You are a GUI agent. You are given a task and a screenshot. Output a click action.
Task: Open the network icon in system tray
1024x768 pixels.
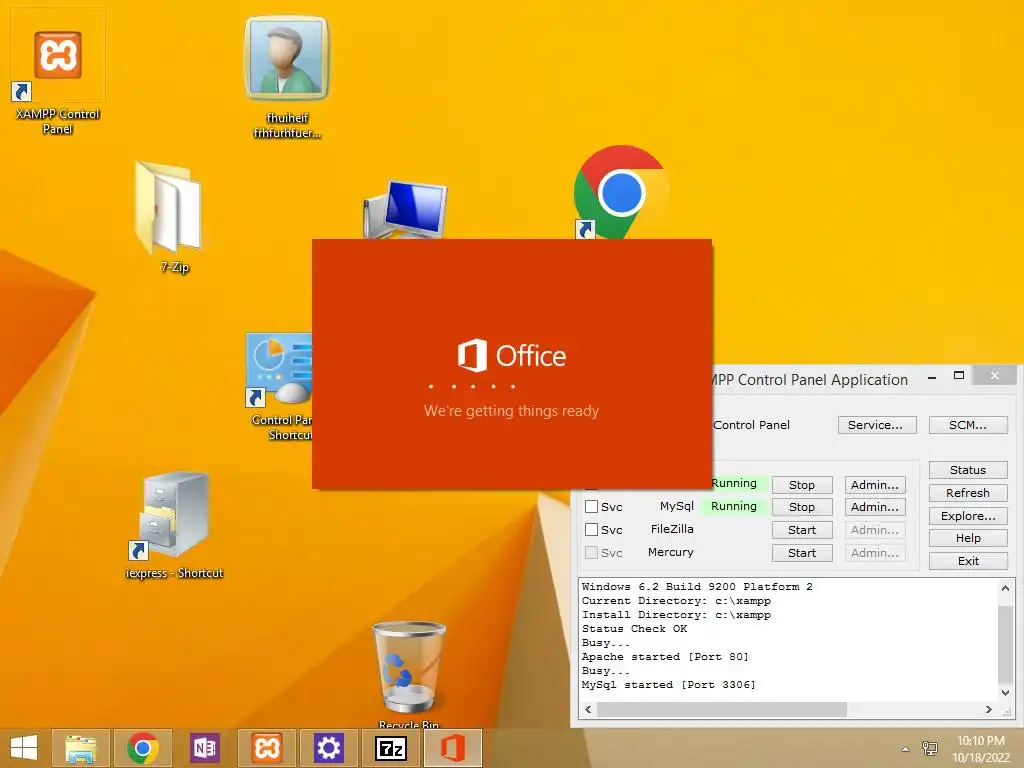(929, 749)
